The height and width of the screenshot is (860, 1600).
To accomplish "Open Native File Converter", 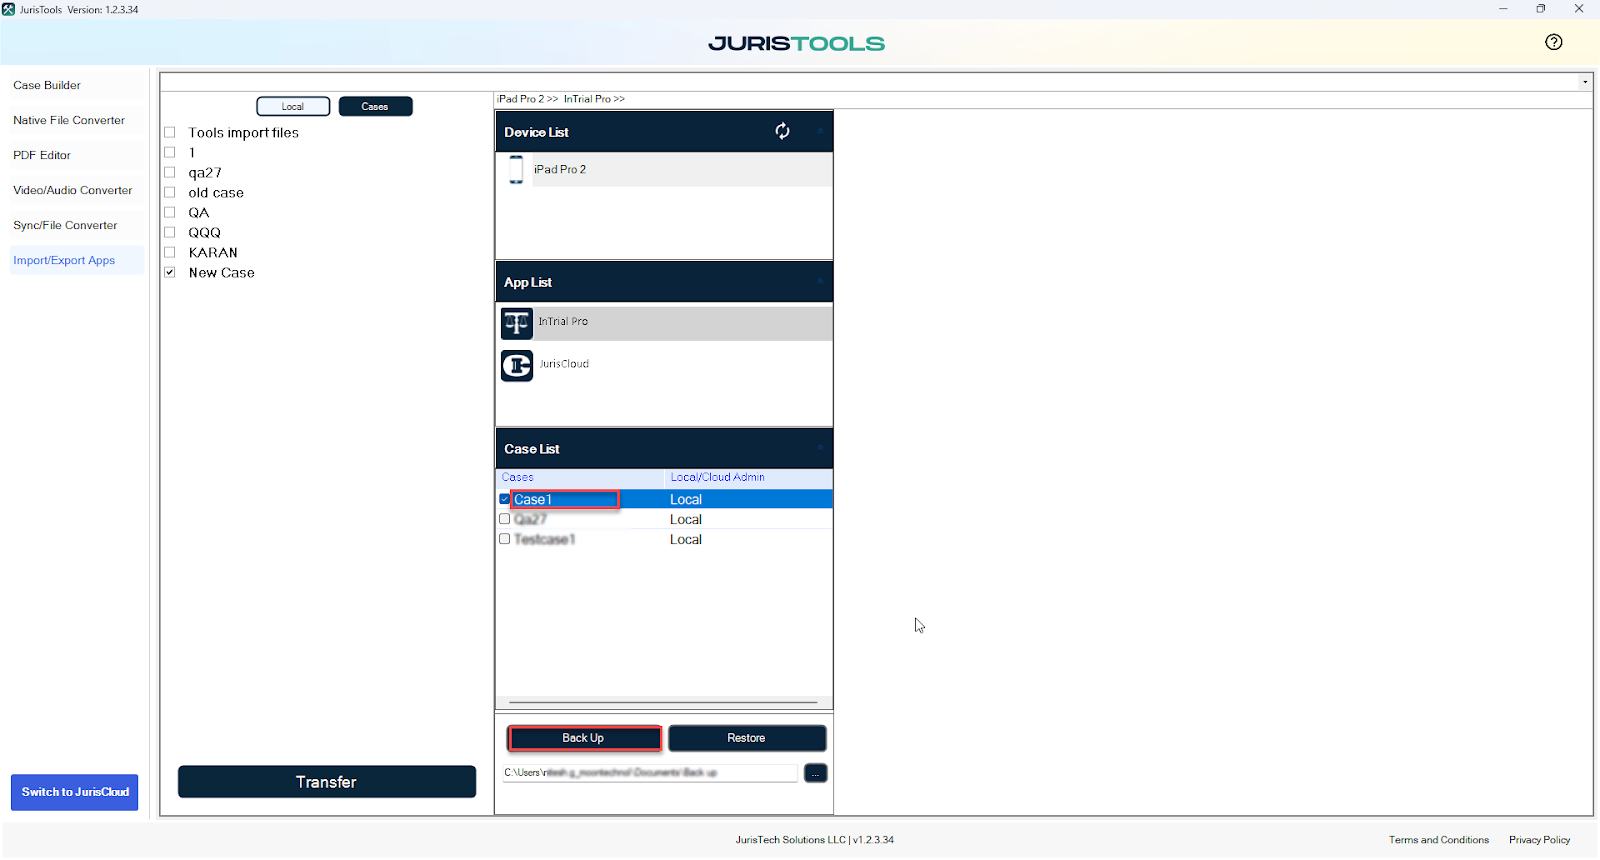I will click(69, 121).
